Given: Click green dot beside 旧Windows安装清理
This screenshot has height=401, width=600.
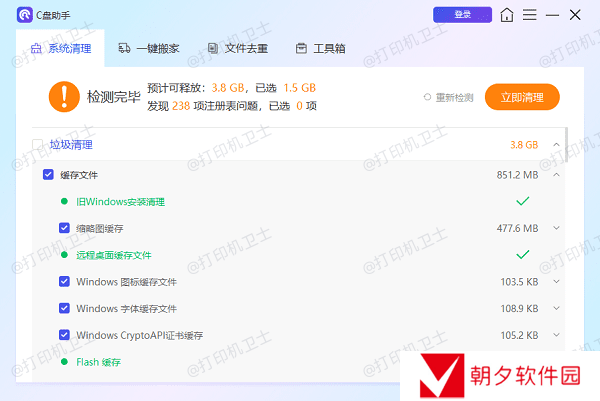Looking at the screenshot, I should click(x=64, y=201).
